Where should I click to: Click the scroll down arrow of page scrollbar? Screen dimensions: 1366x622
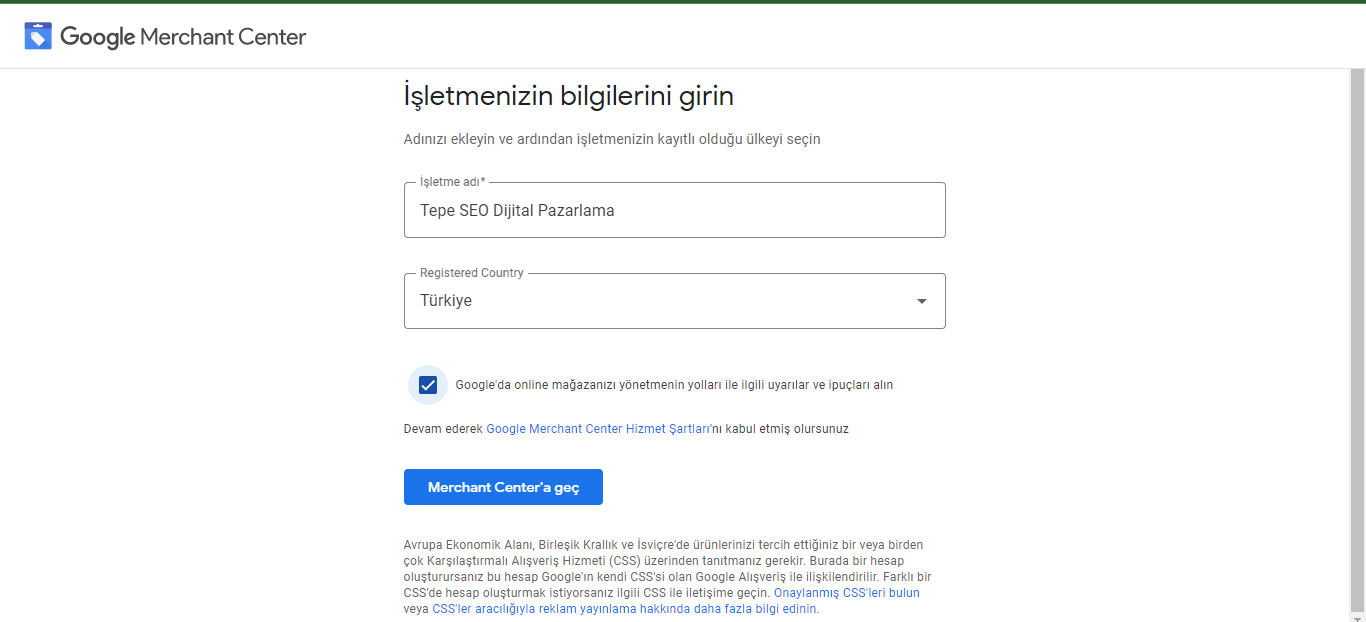(x=1357, y=614)
